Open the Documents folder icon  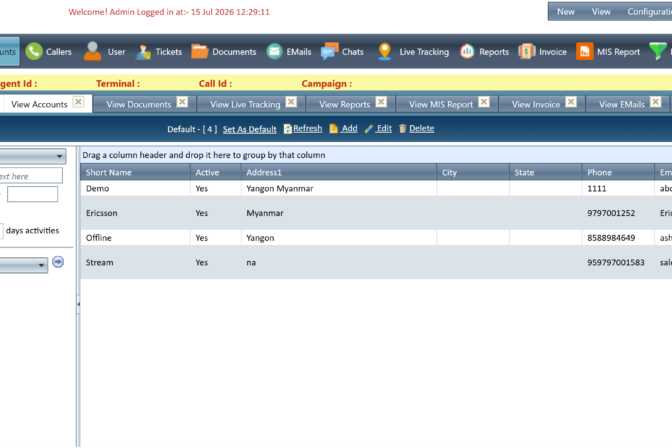click(x=200, y=51)
